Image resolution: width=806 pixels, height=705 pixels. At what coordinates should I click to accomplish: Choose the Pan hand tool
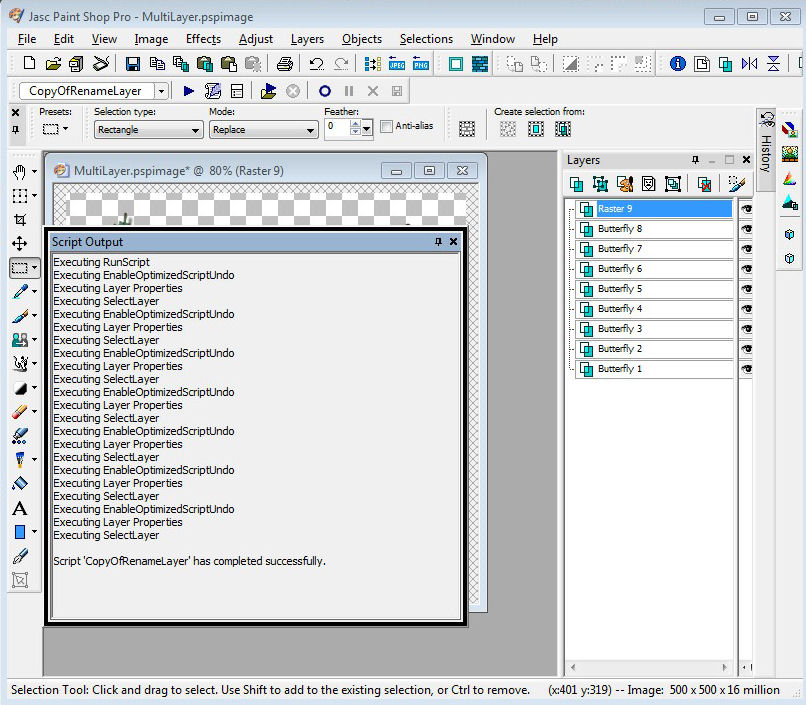19,172
